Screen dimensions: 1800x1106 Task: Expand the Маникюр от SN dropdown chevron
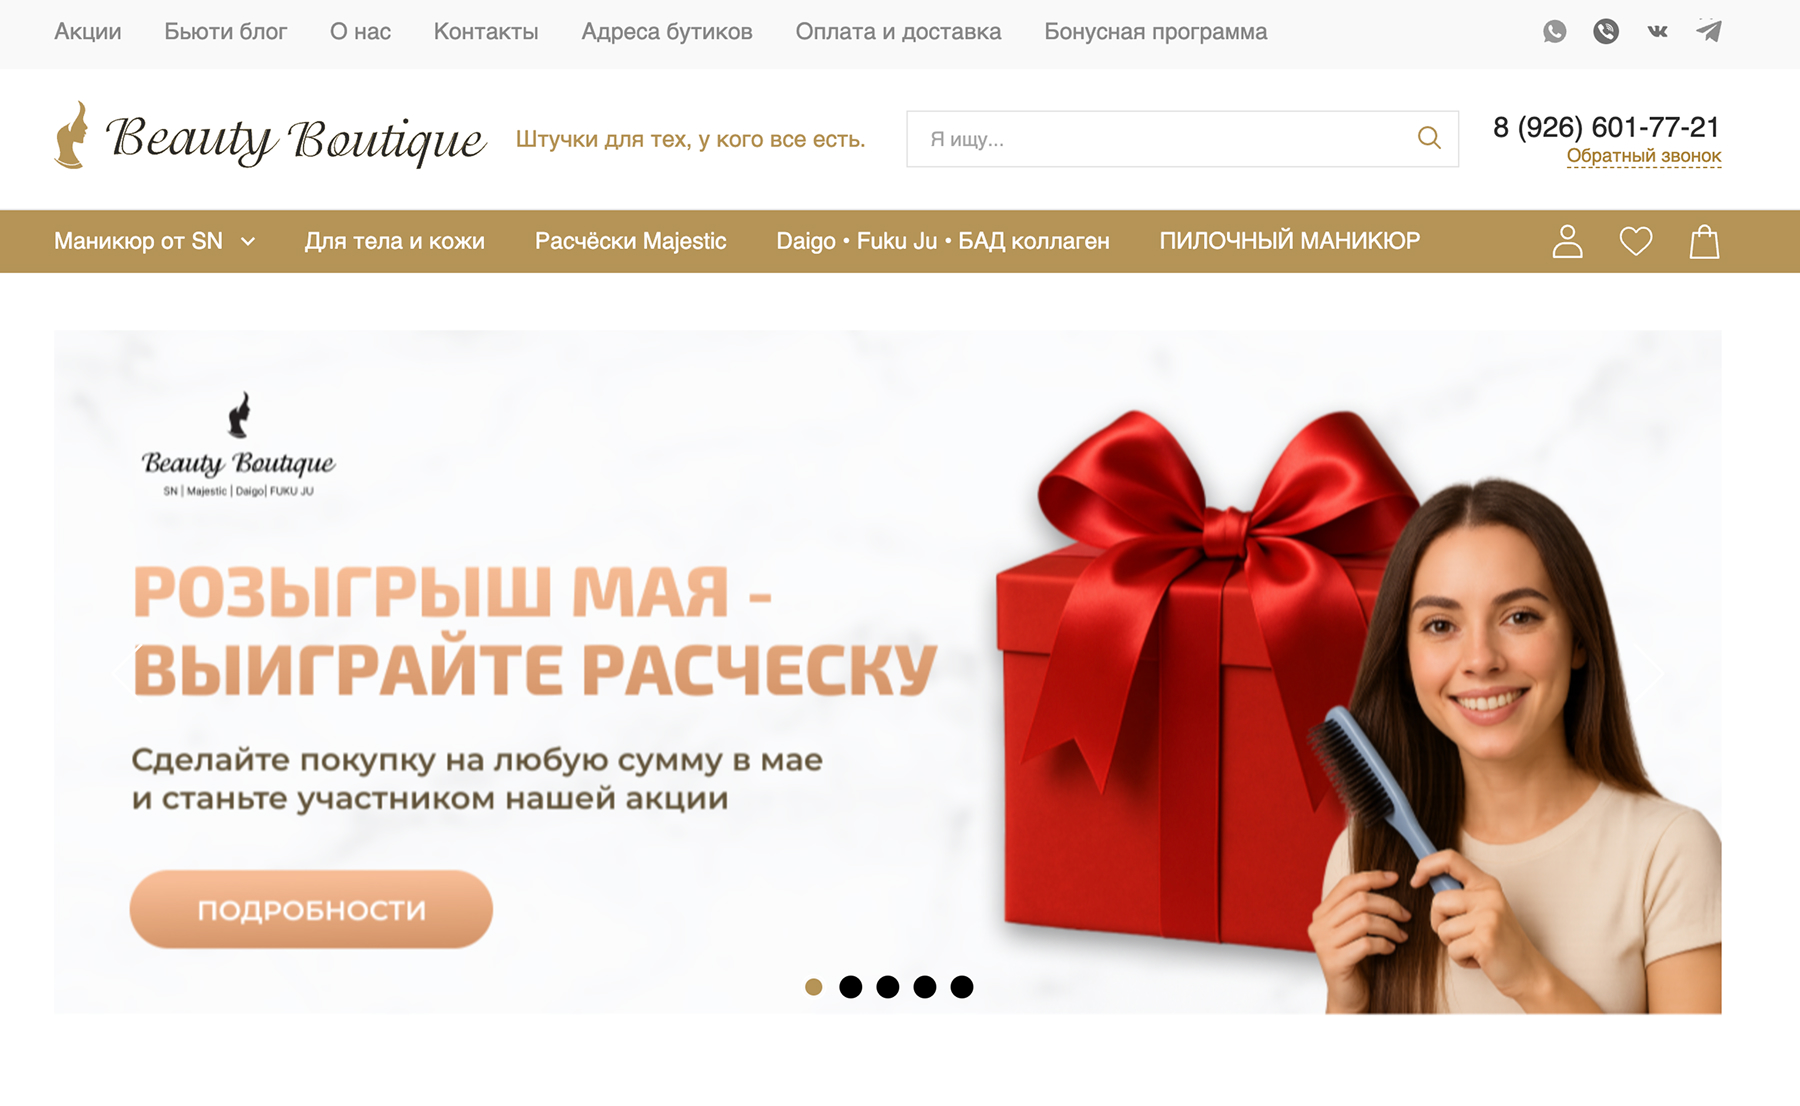pos(248,241)
